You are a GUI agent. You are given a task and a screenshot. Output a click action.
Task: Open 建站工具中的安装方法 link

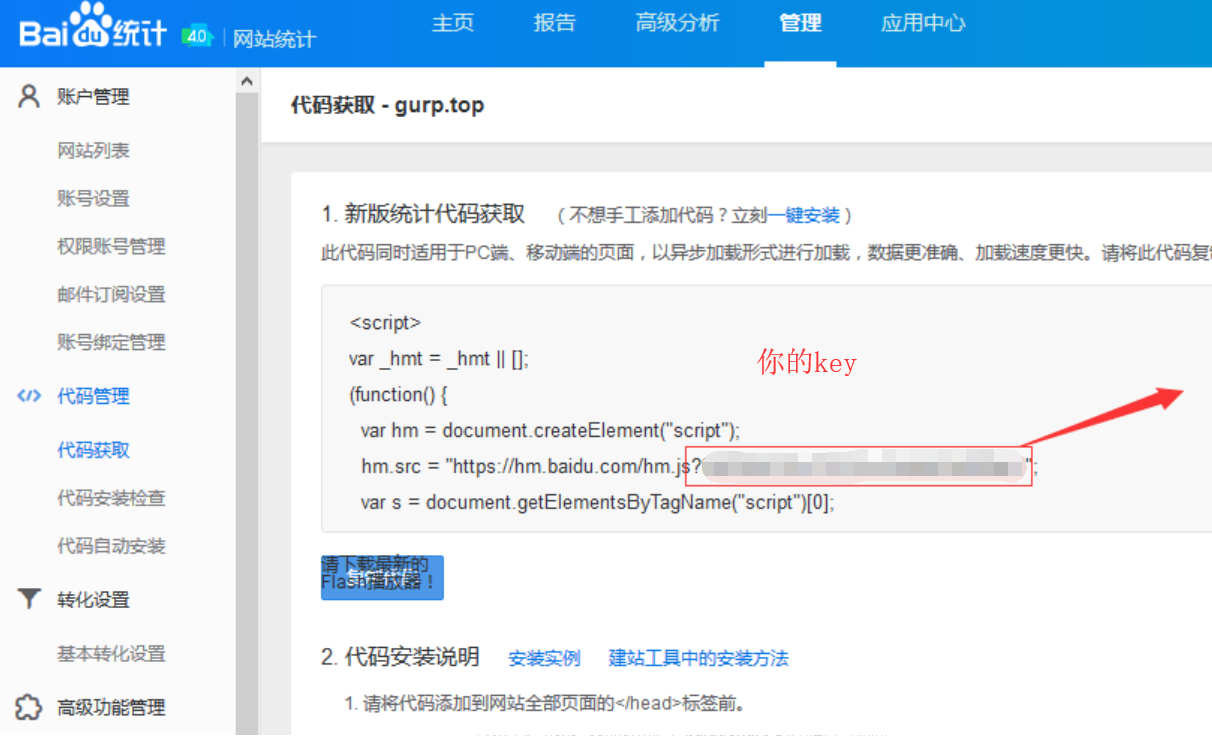pos(699,659)
